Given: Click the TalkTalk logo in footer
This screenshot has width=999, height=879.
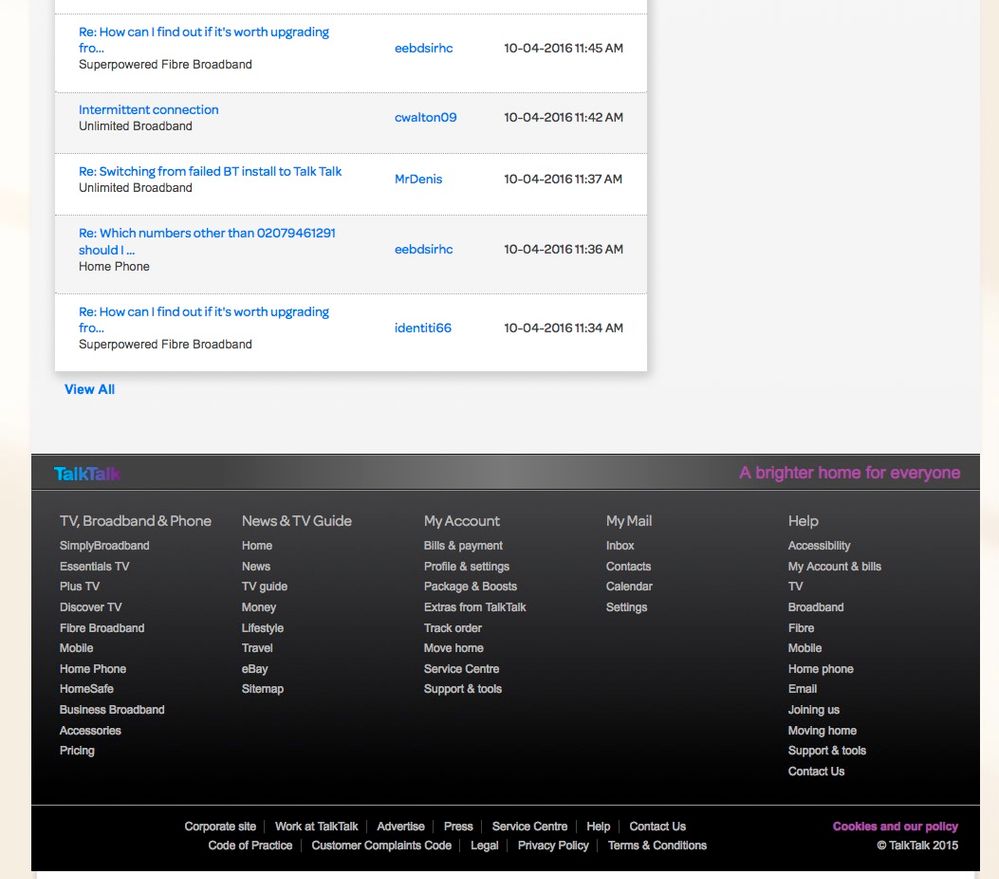Looking at the screenshot, I should [x=87, y=474].
